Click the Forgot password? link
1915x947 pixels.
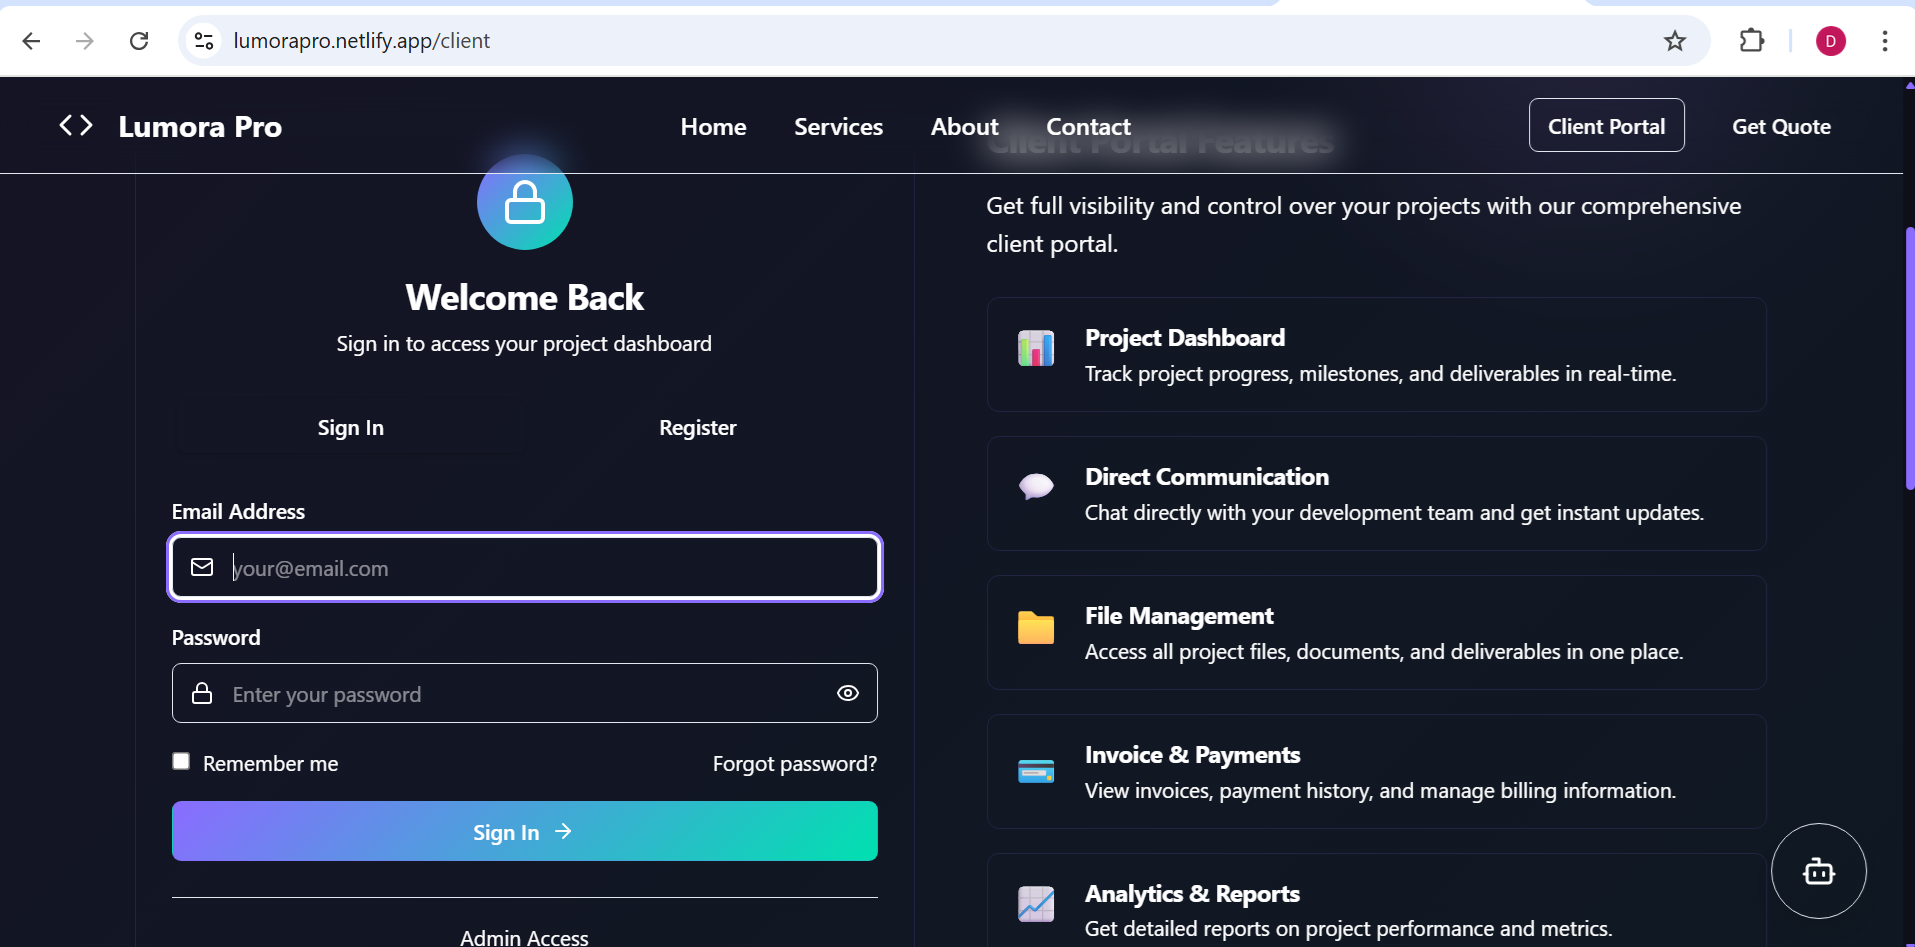click(795, 764)
